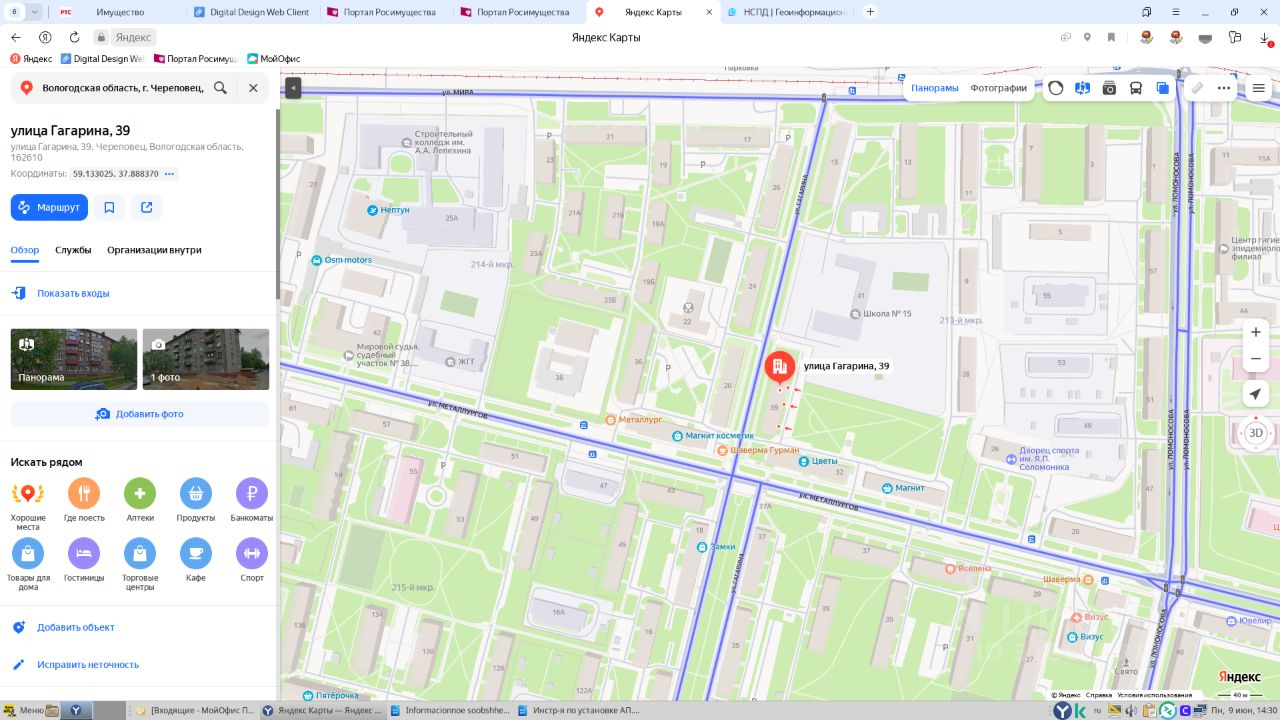
Task: Open Входящие МойОфис taskbar item
Action: pyautogui.click(x=195, y=710)
